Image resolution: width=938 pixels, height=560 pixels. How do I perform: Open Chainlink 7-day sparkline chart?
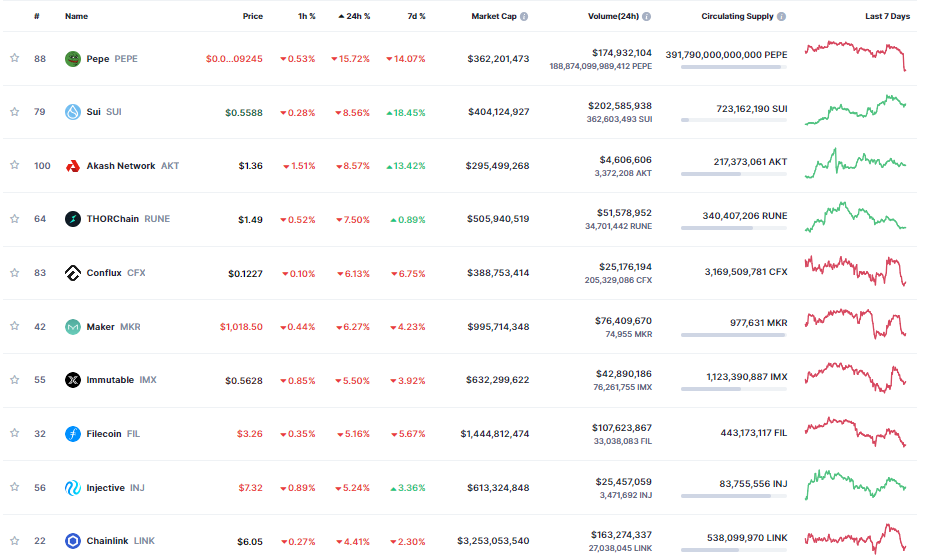pyautogui.click(x=855, y=538)
